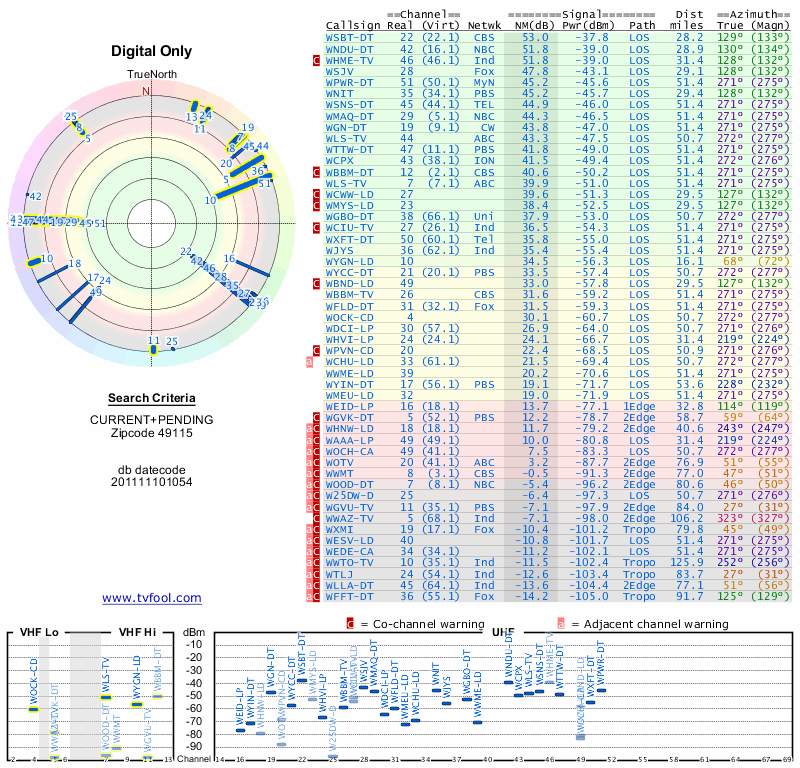800x768 pixels.
Task: Click the WNDU-DT bar in the UHF chart
Action: coord(509,682)
